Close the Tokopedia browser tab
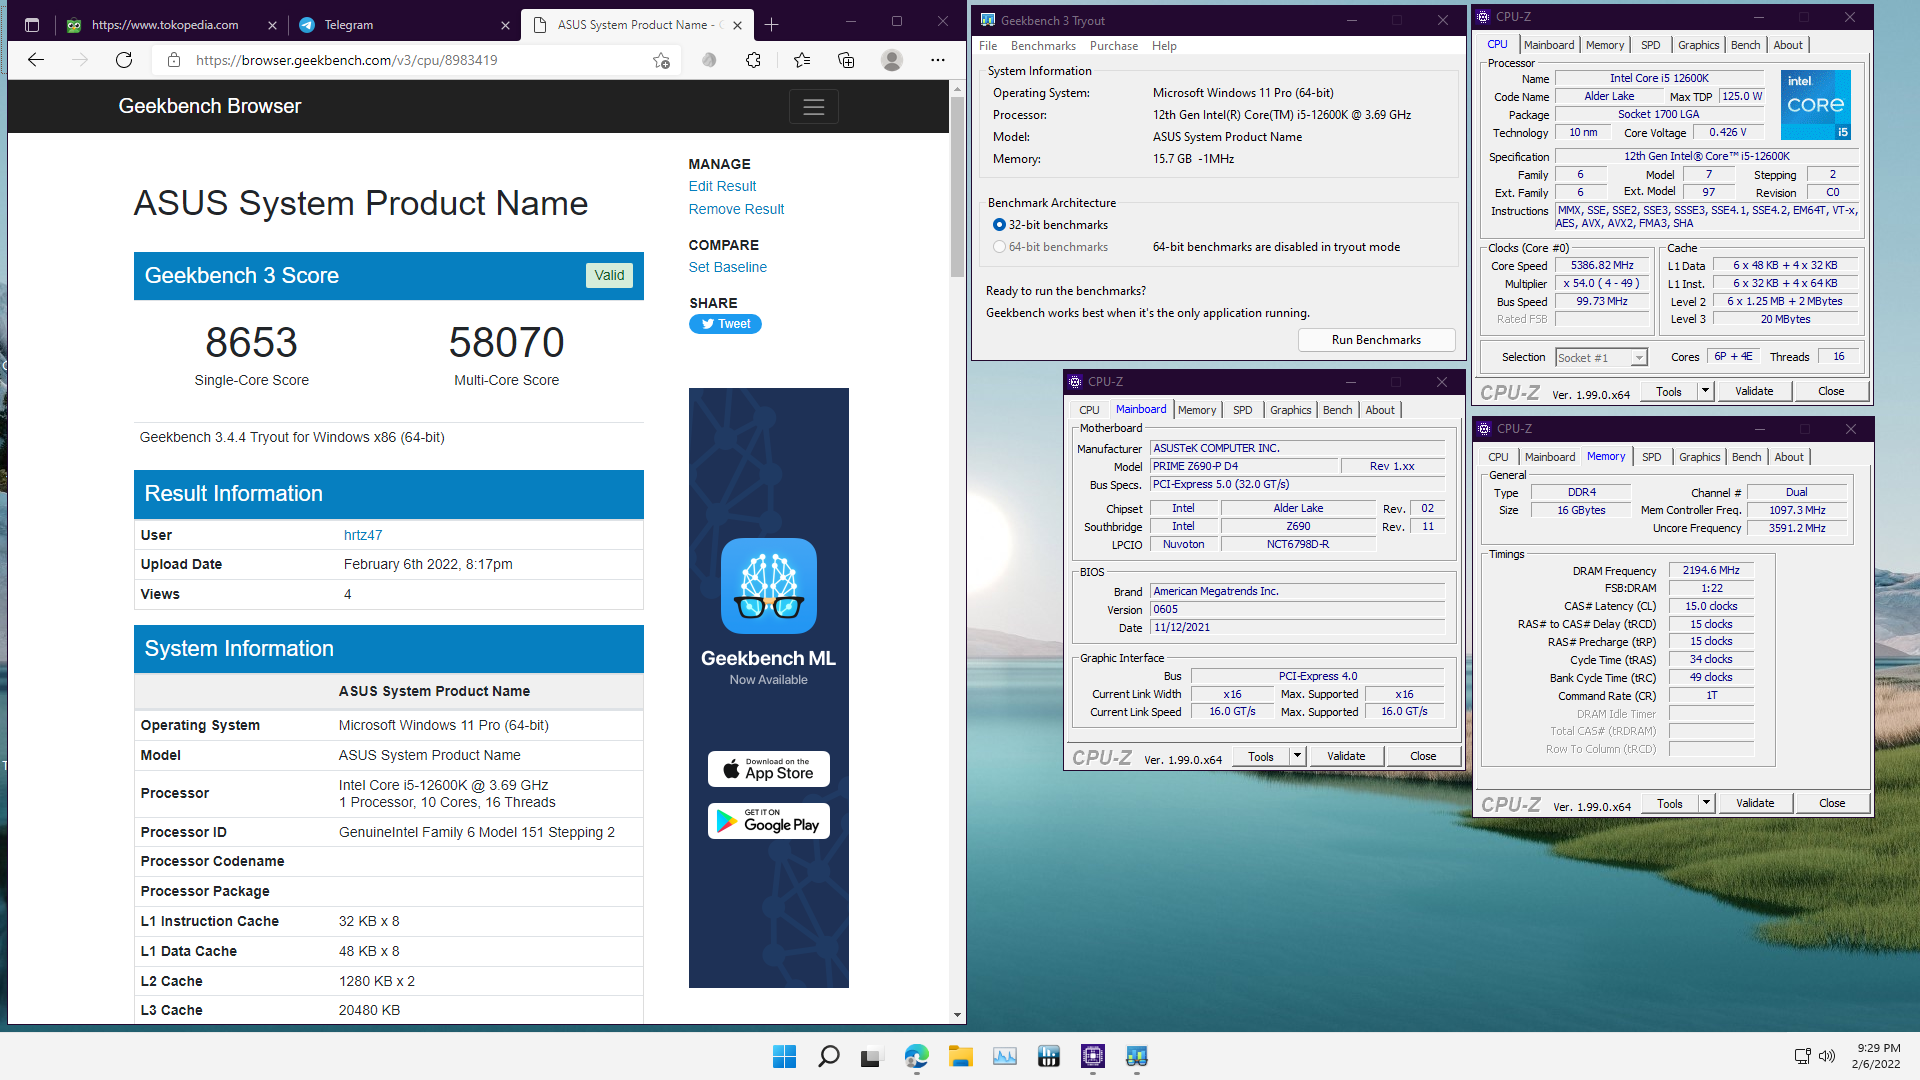Screen dimensions: 1920x1080 272,25
